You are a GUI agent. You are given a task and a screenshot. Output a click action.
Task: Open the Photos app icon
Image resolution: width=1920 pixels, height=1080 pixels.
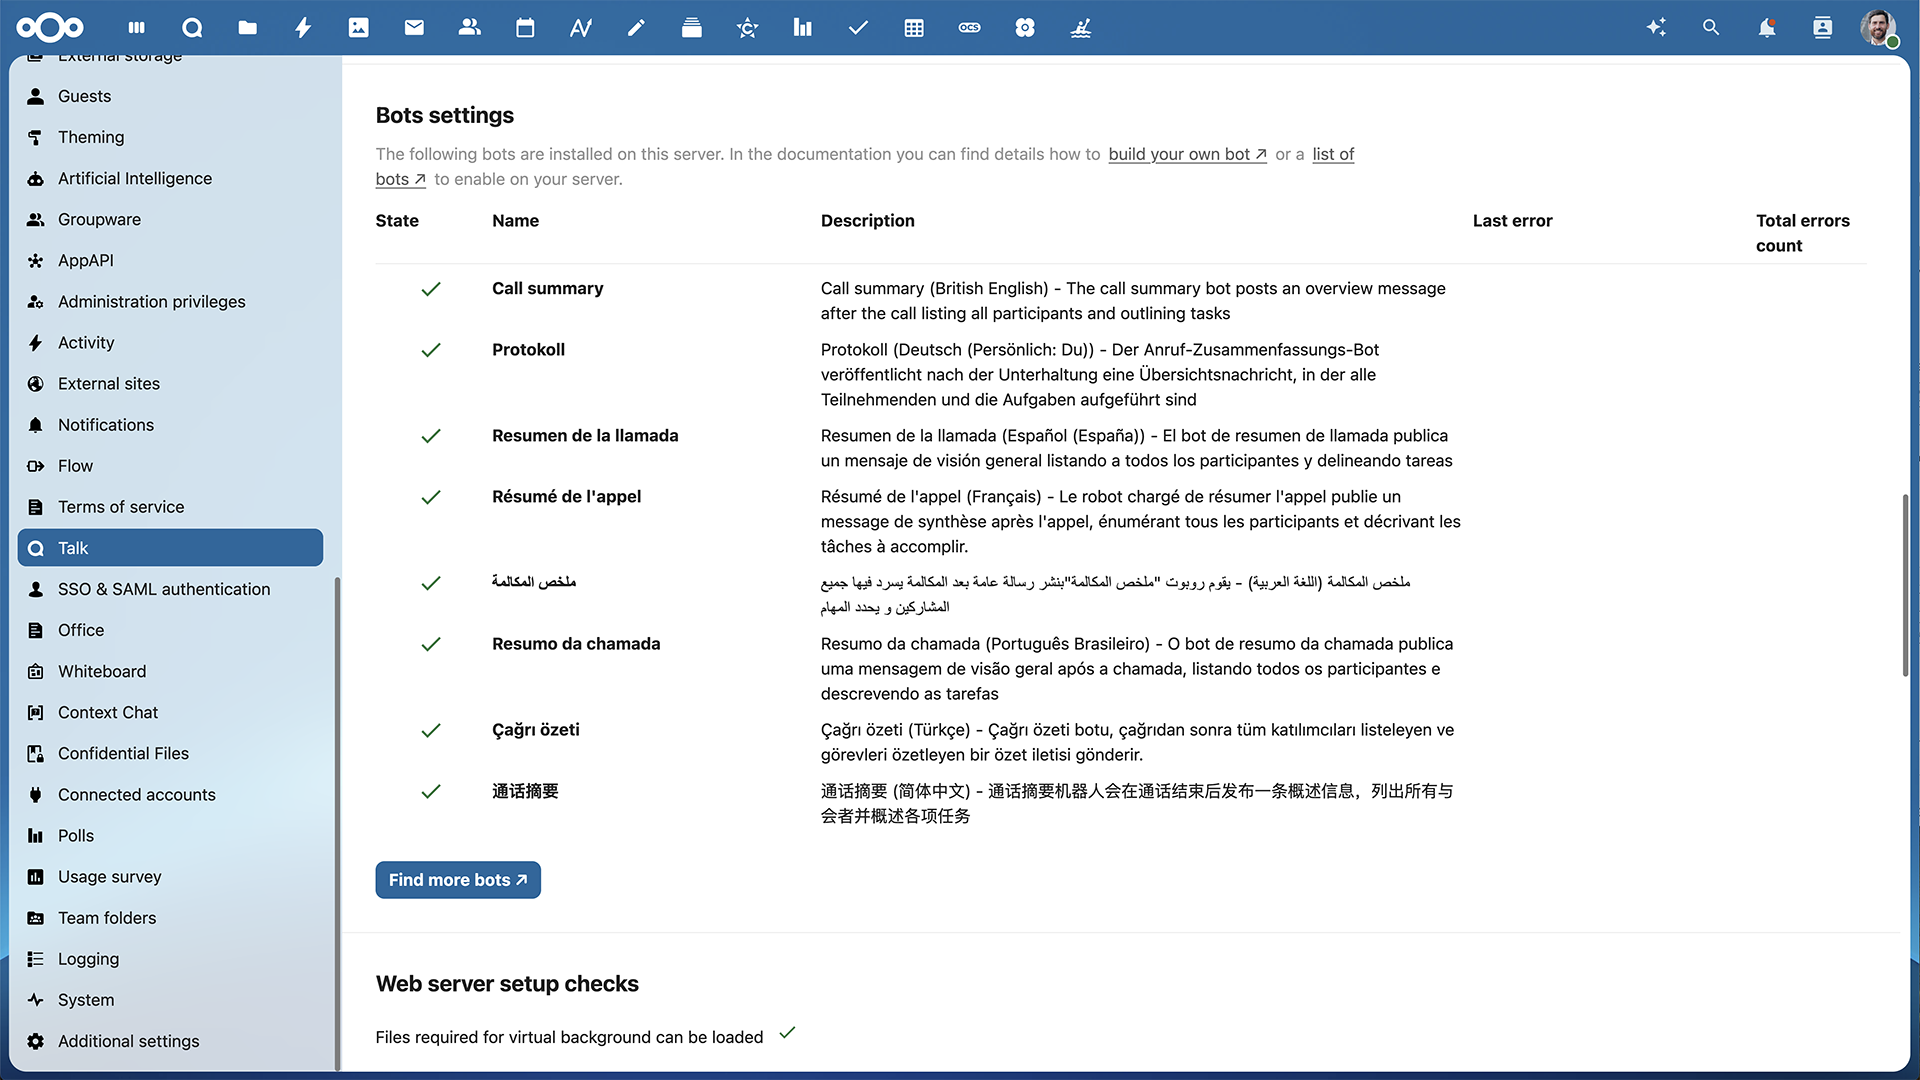359,28
